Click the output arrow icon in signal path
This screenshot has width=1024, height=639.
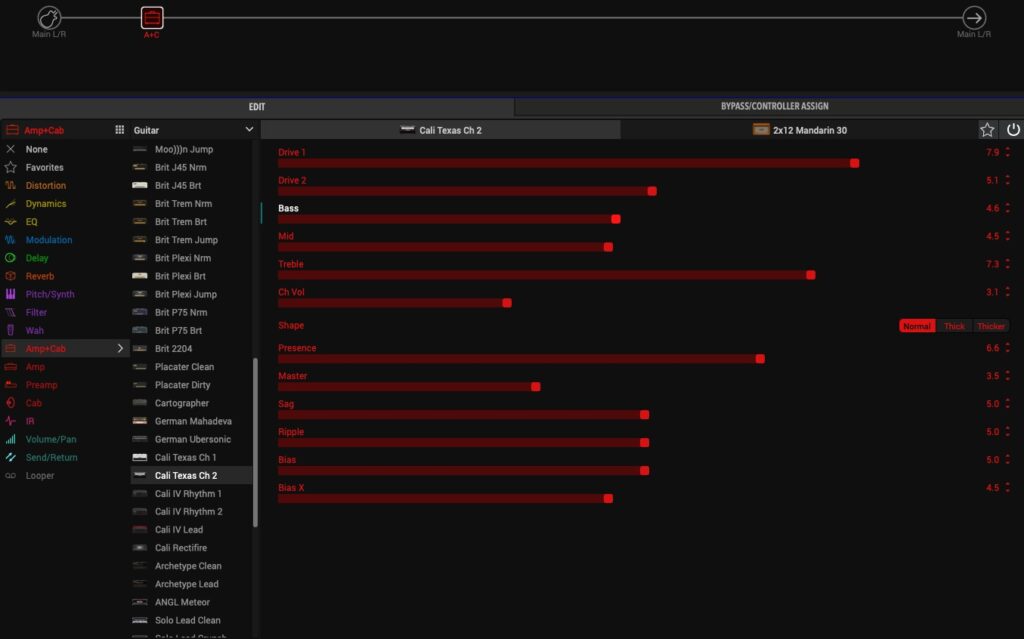click(973, 18)
